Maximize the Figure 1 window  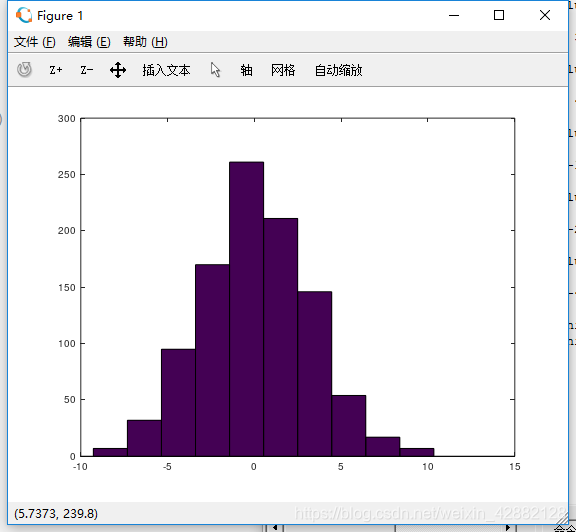click(499, 15)
